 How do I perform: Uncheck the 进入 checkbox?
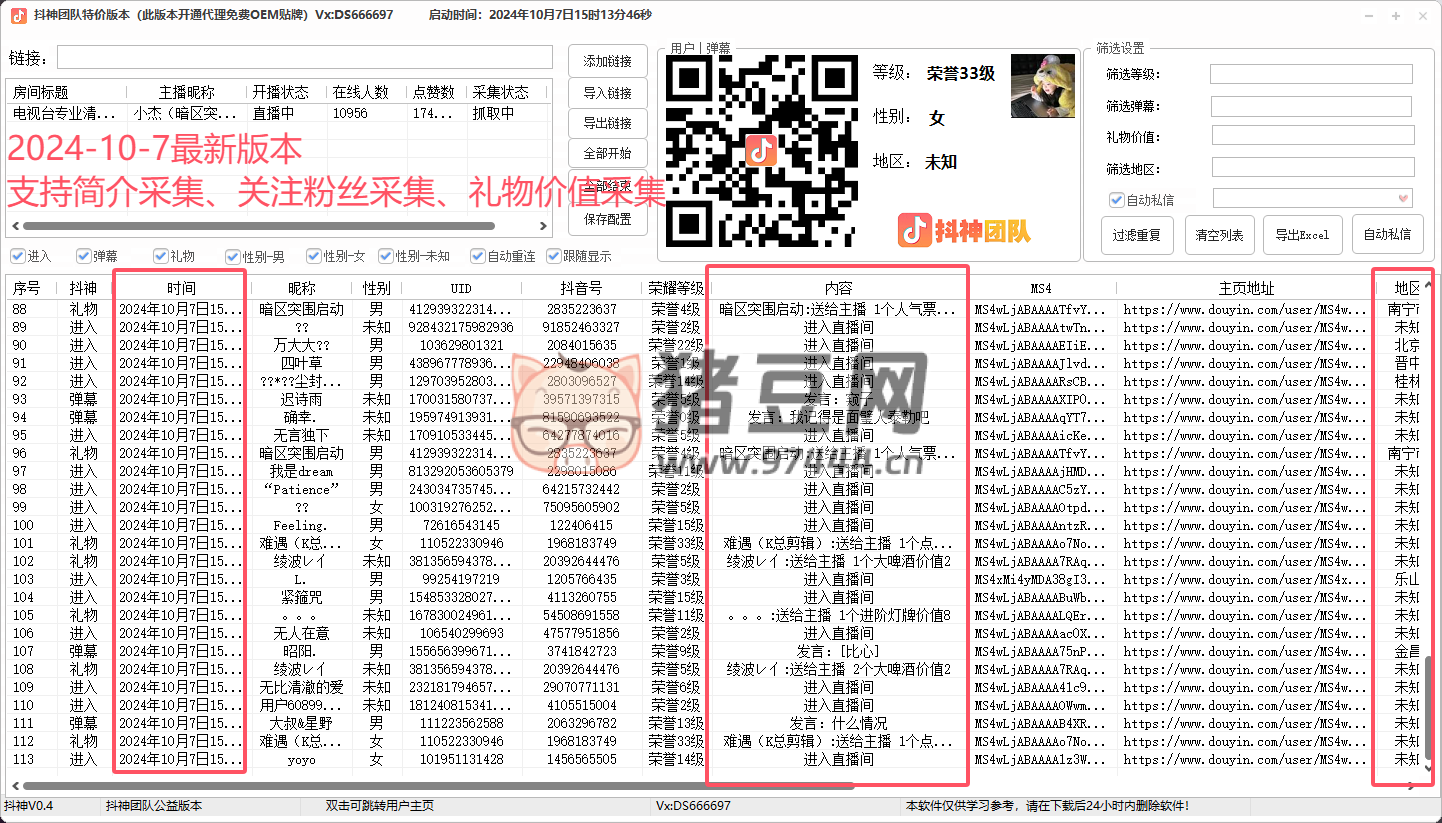18,256
